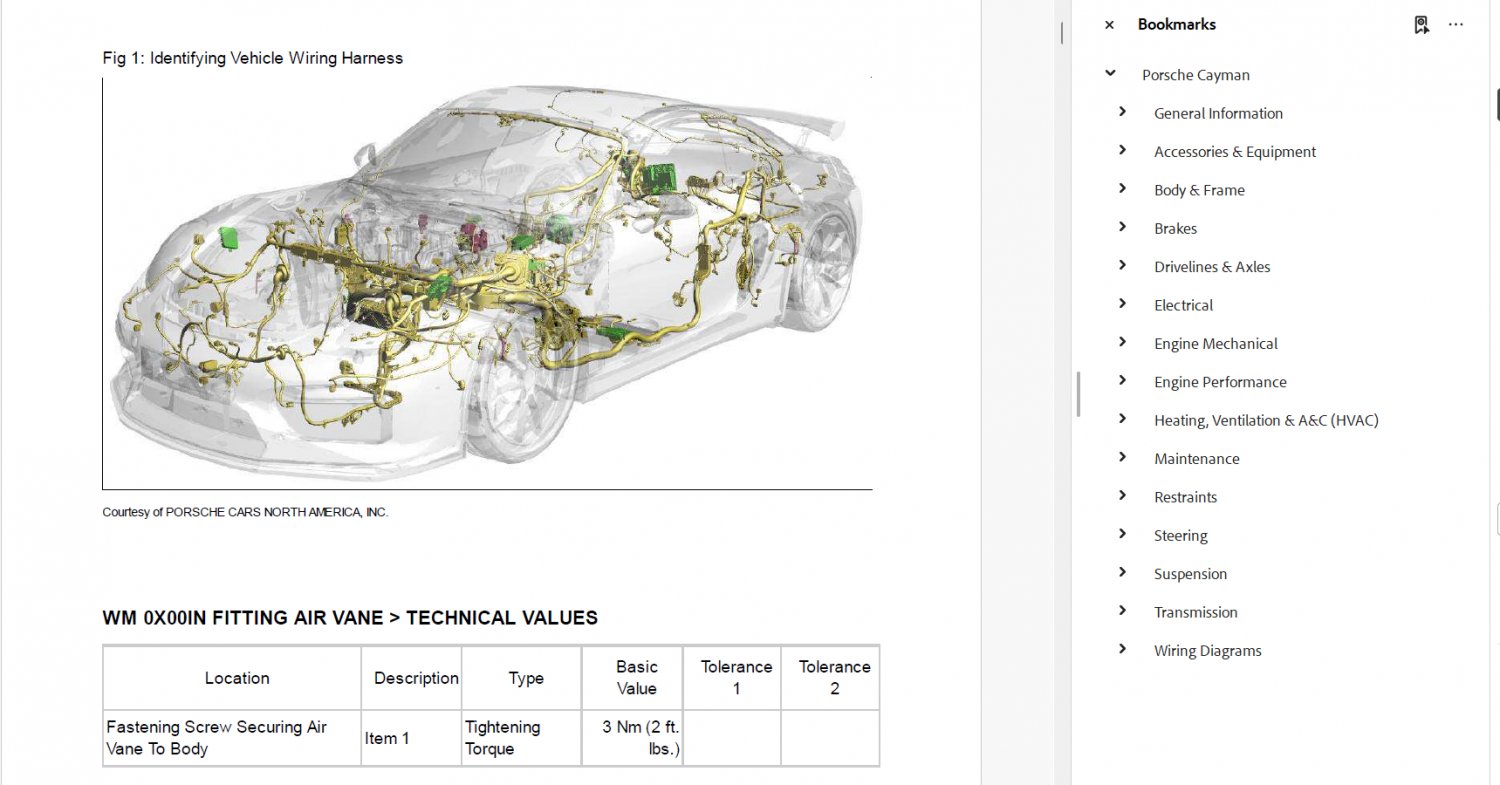Click the vehicle wiring harness figure
This screenshot has height=785, width=1500.
pyautogui.click(x=487, y=284)
